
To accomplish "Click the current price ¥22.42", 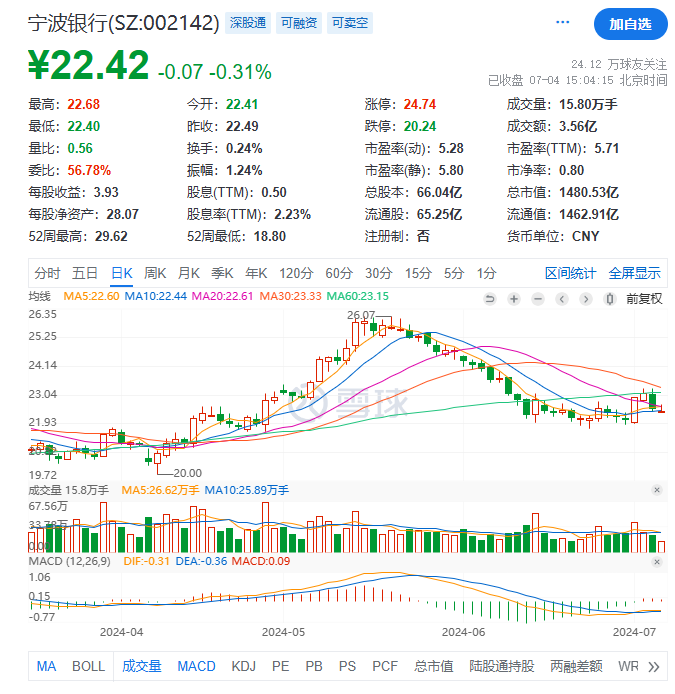I will (x=89, y=65).
